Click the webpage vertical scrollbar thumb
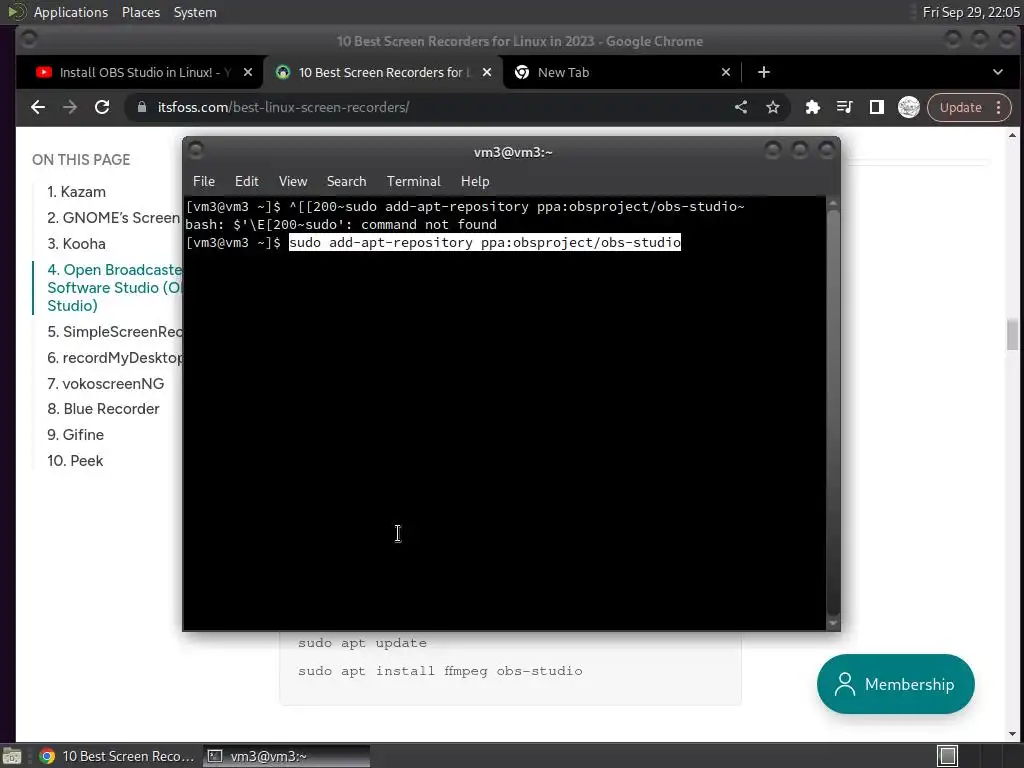 (x=1012, y=334)
